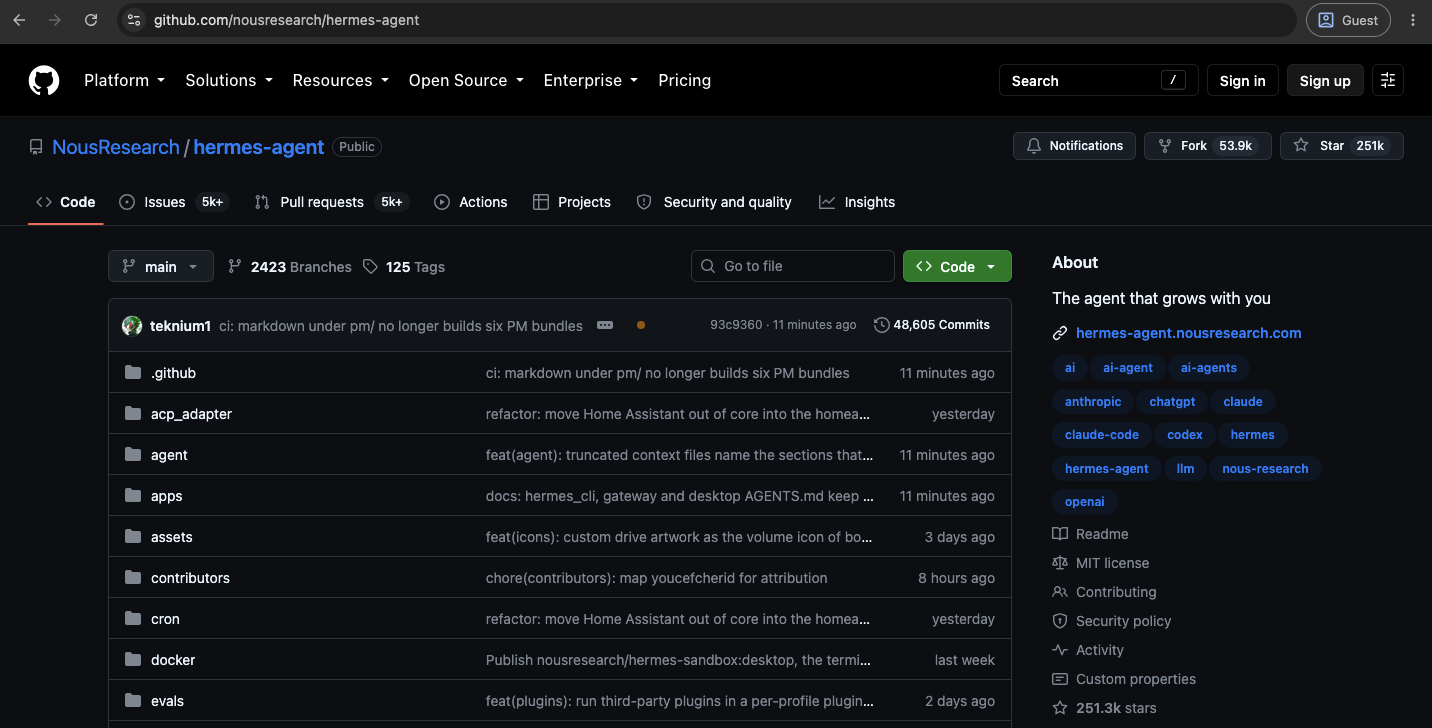The width and height of the screenshot is (1432, 728).
Task: Open the site information icon in address bar
Action: point(134,20)
